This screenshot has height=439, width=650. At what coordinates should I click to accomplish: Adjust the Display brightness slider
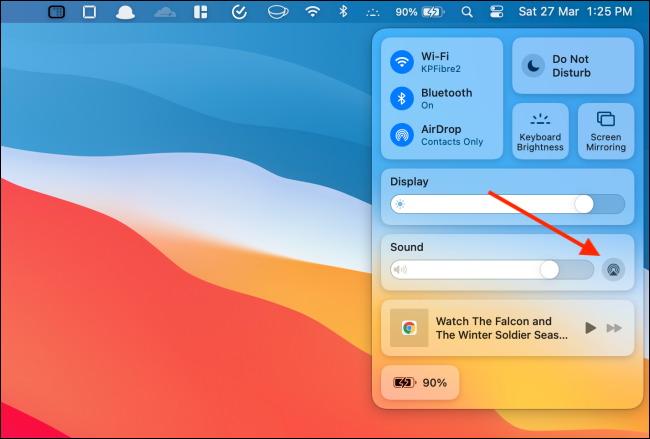(507, 204)
